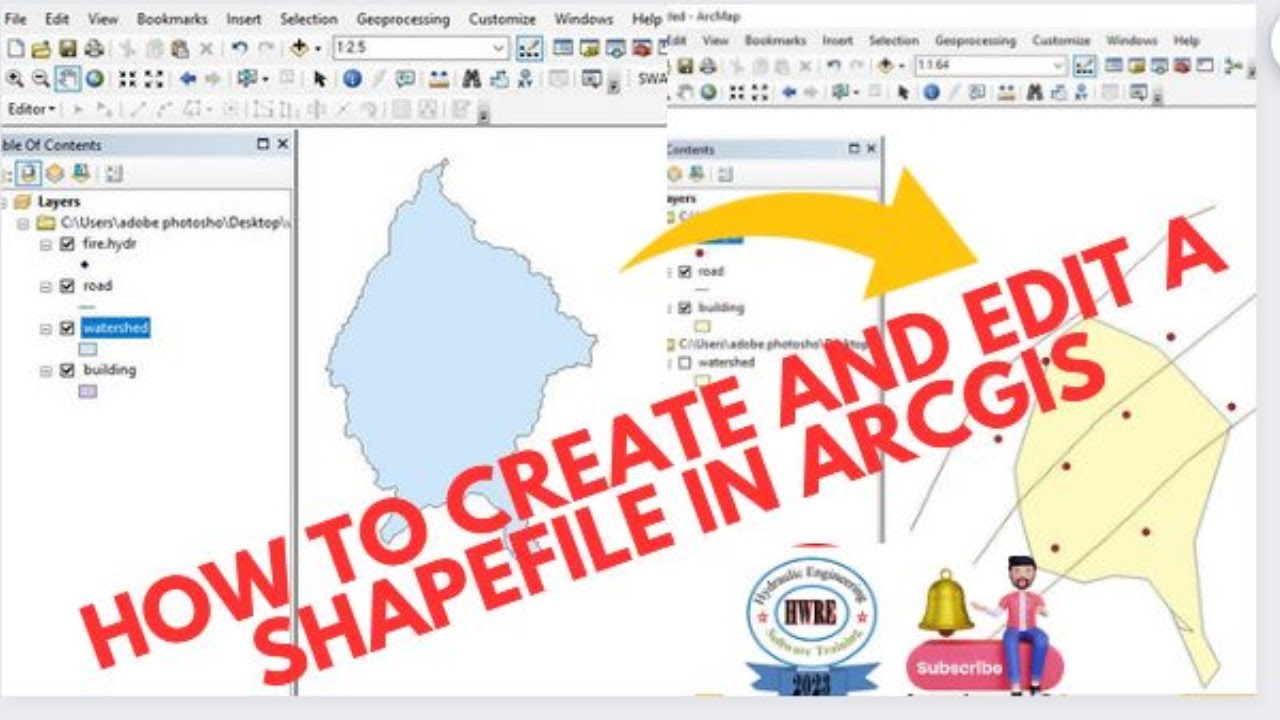Open Add Data dropdown arrow in left window
The height and width of the screenshot is (720, 1280).
pos(318,48)
